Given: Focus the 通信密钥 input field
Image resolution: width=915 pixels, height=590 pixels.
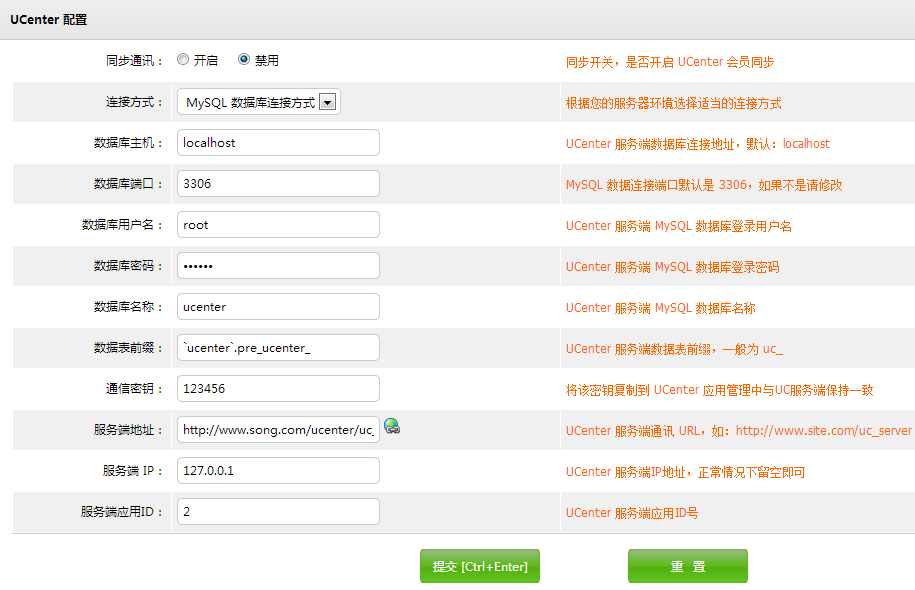Looking at the screenshot, I should tap(278, 389).
